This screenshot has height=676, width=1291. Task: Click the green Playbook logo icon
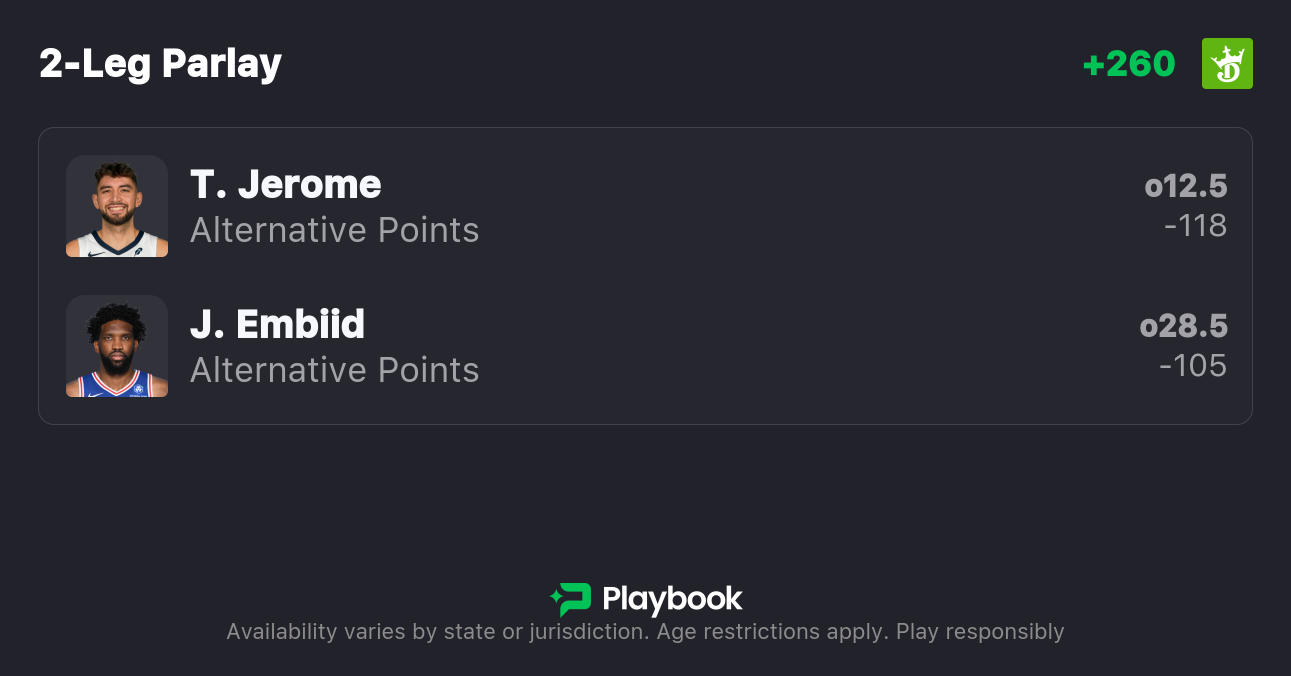571,599
